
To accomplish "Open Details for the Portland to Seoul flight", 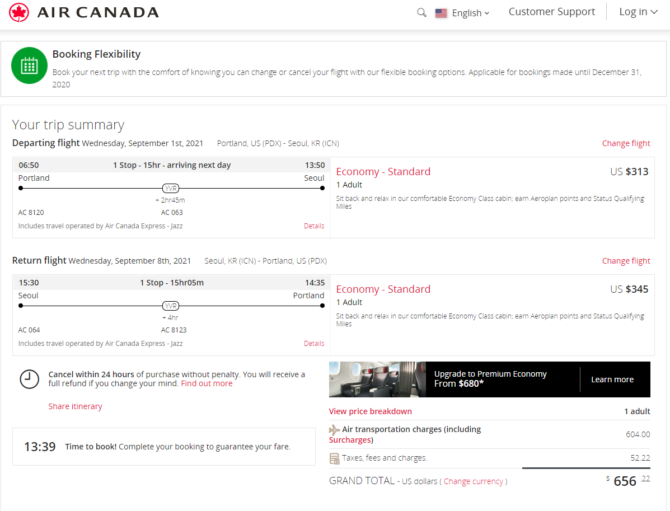I will pyautogui.click(x=314, y=226).
